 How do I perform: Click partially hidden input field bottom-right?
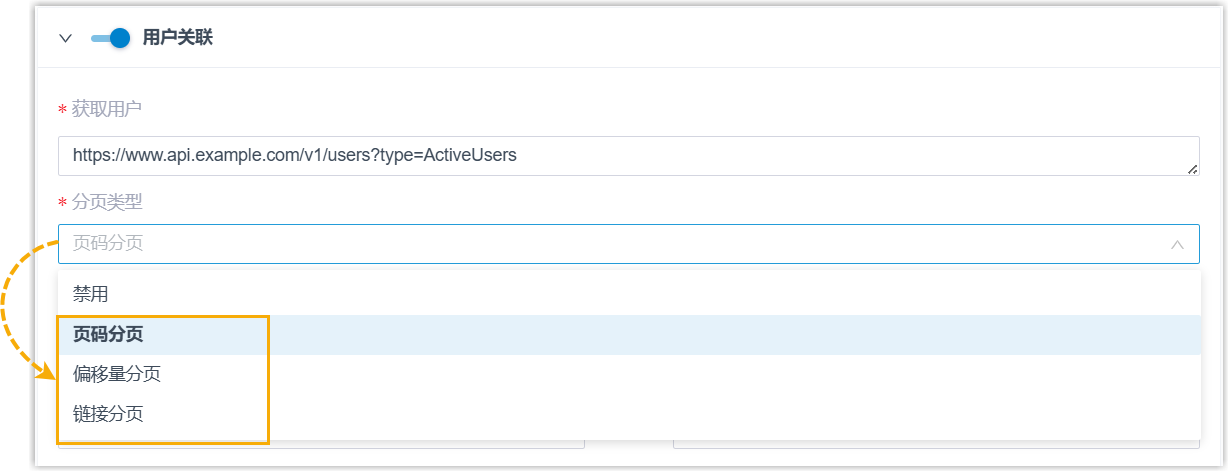pos(936,443)
